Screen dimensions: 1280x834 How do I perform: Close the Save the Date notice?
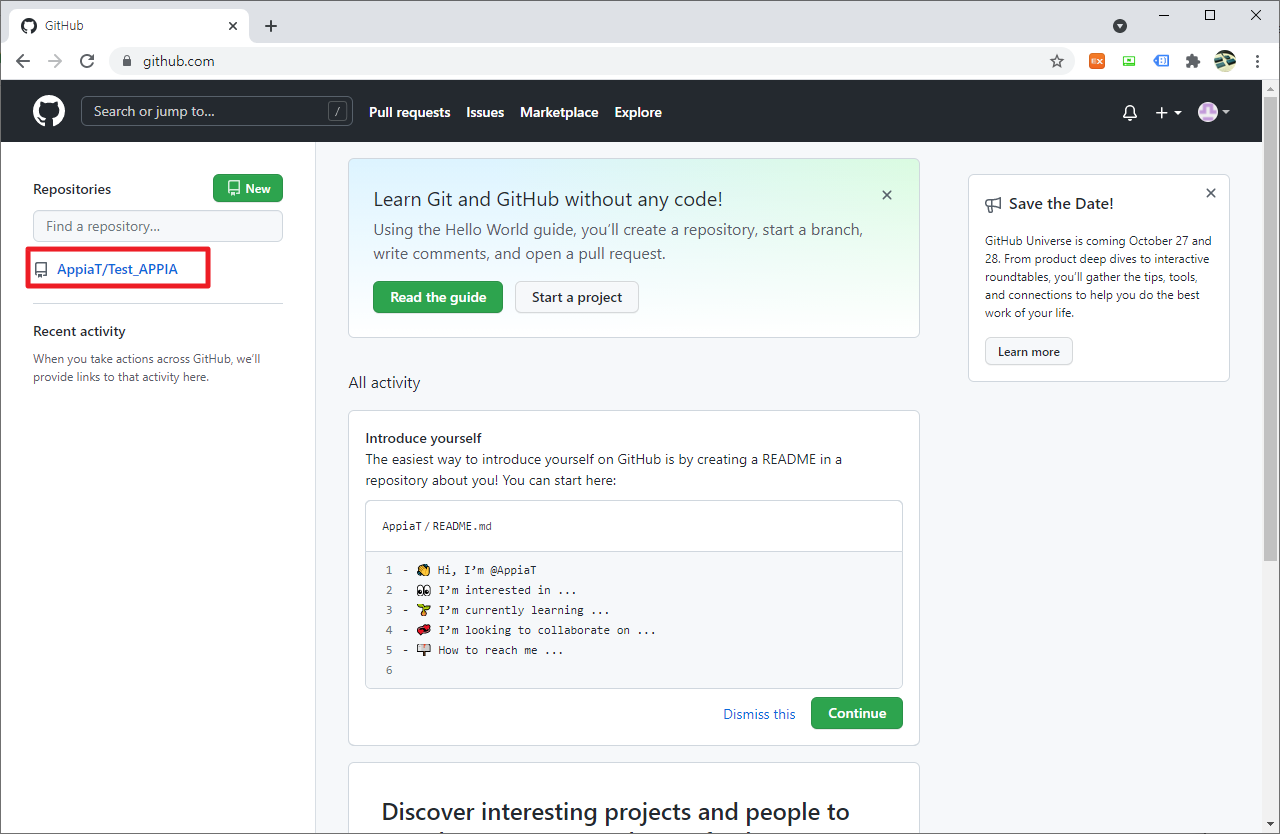tap(1211, 193)
